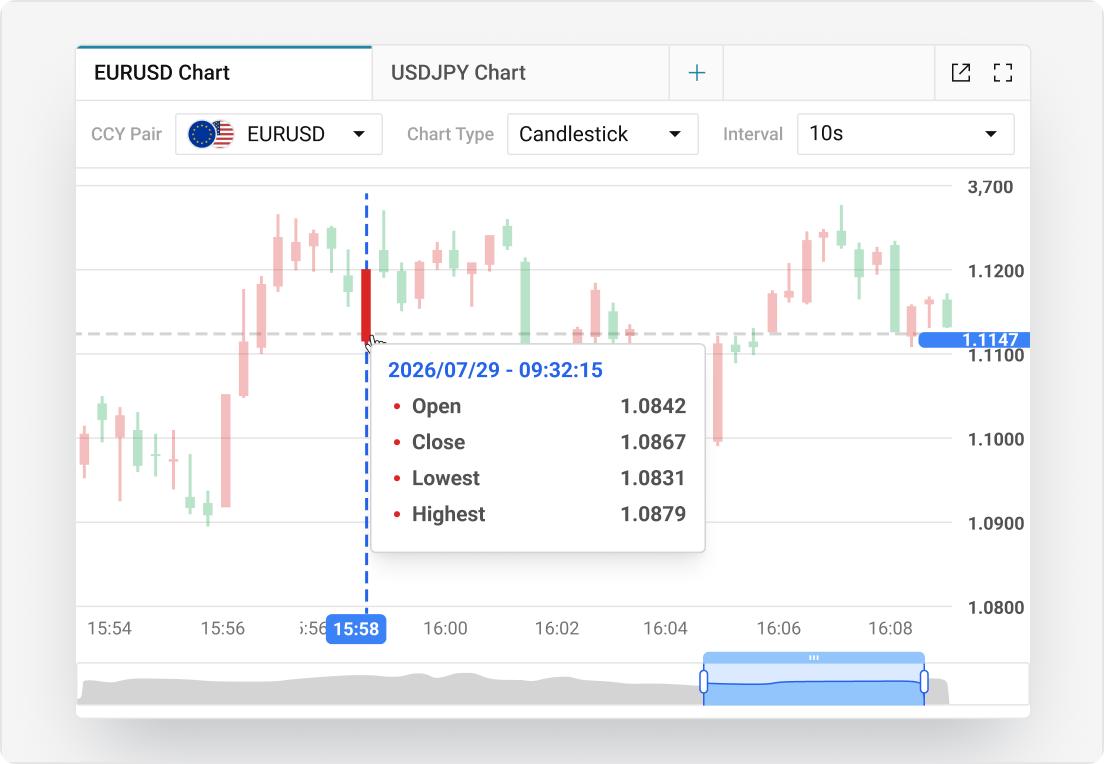Viewport: 1104px width, 764px height.
Task: Click the 16:08 time axis label
Action: coord(891,628)
